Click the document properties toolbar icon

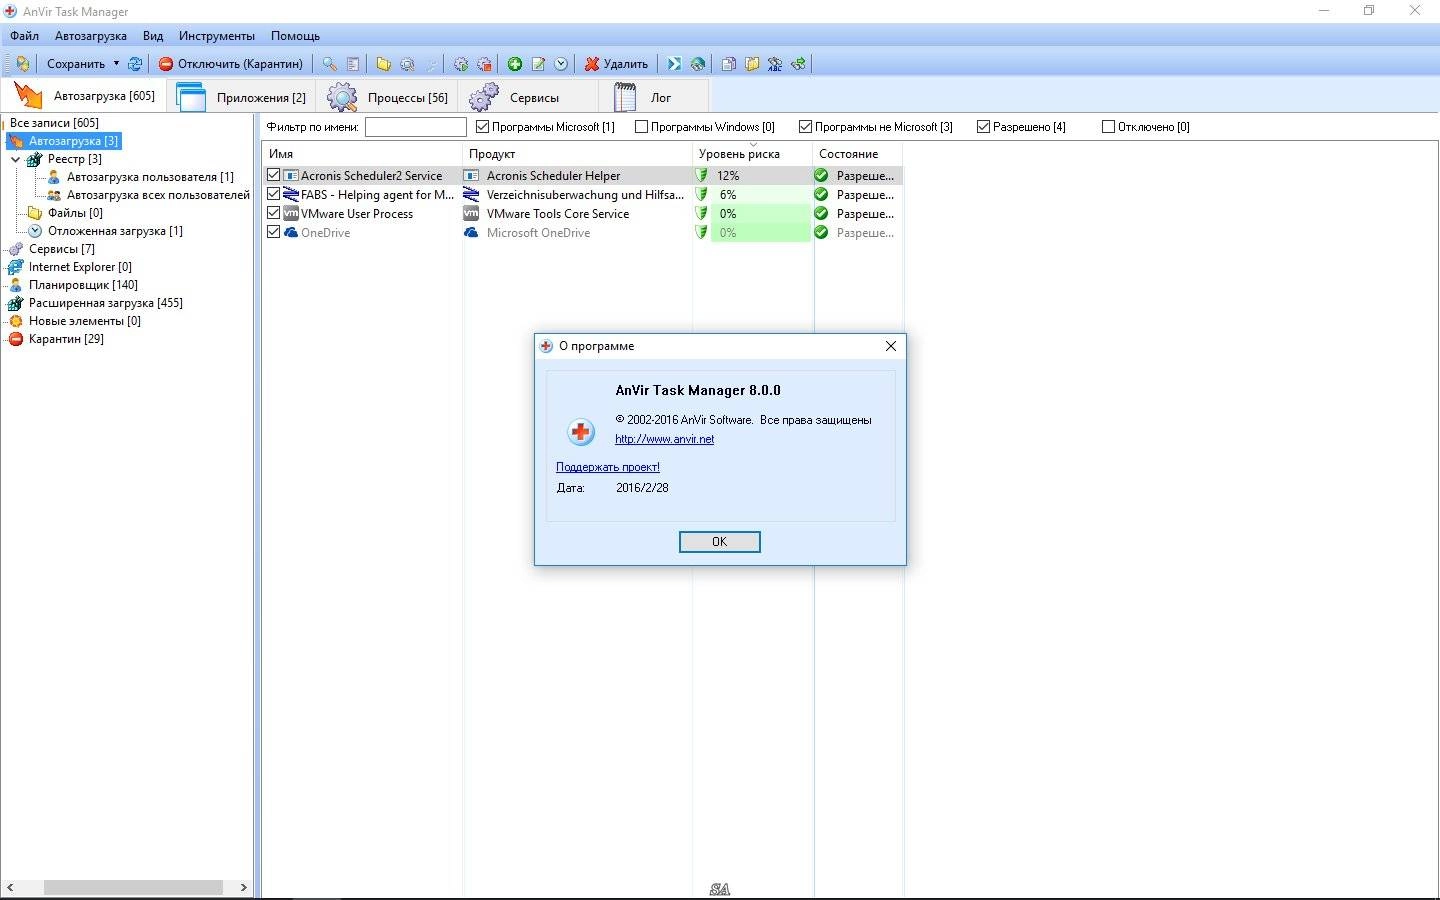[x=353, y=64]
